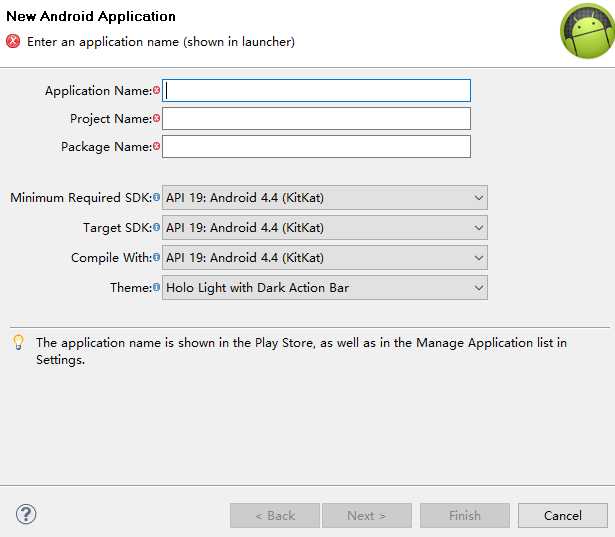Click the 'Enter an application name' error message
Screen dimensions: 615x537
pyautogui.click(x=161, y=42)
